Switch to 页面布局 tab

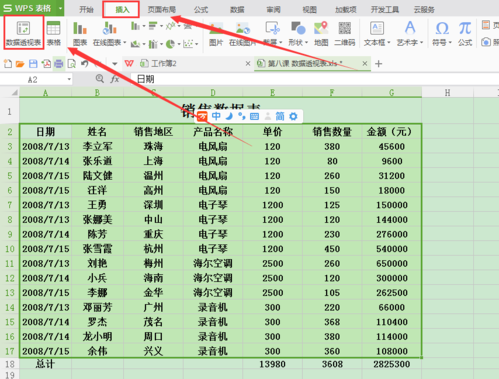[x=162, y=9]
